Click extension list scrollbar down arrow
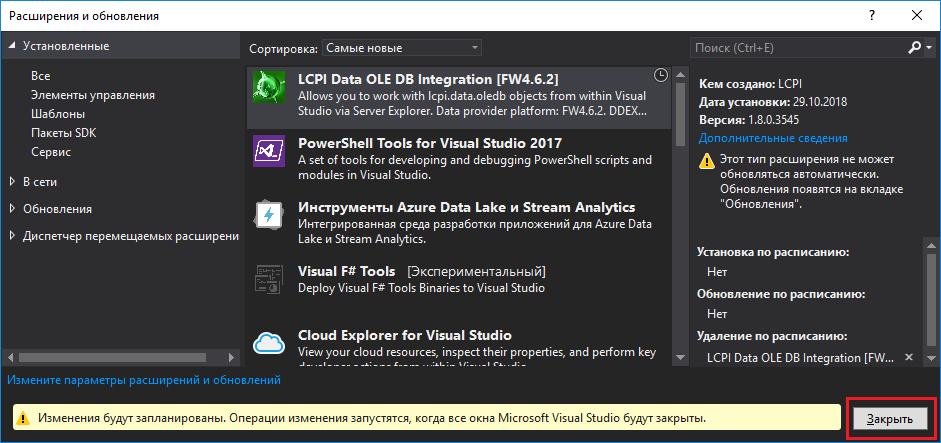The height and width of the screenshot is (443, 941). pos(680,357)
